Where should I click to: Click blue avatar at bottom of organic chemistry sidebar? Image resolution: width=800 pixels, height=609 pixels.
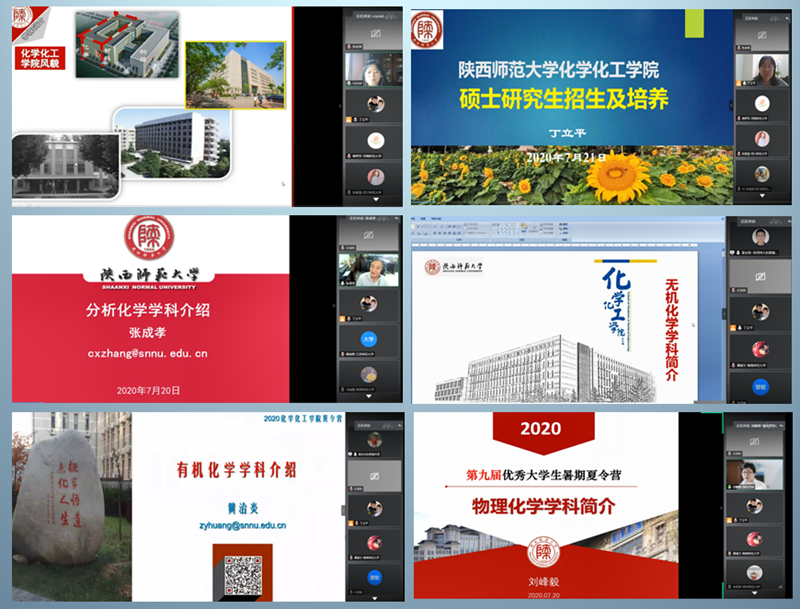pos(374,577)
